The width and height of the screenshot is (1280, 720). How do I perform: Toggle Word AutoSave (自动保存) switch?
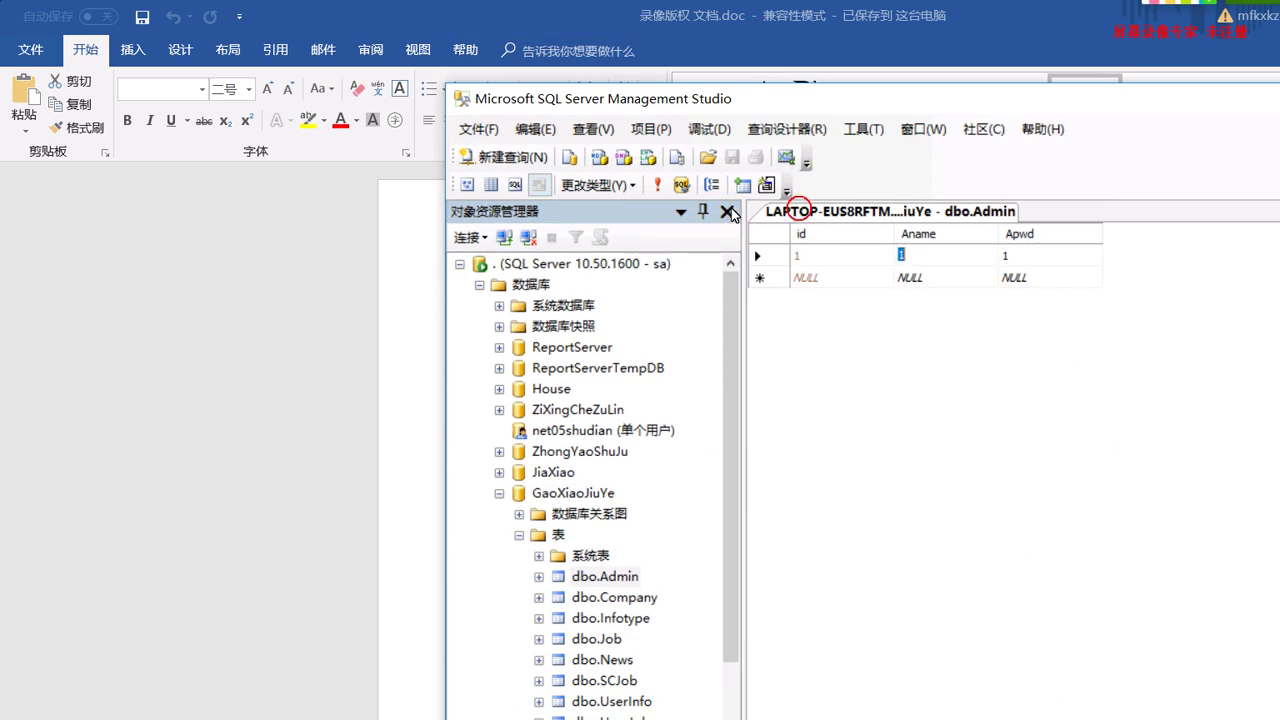pos(98,16)
